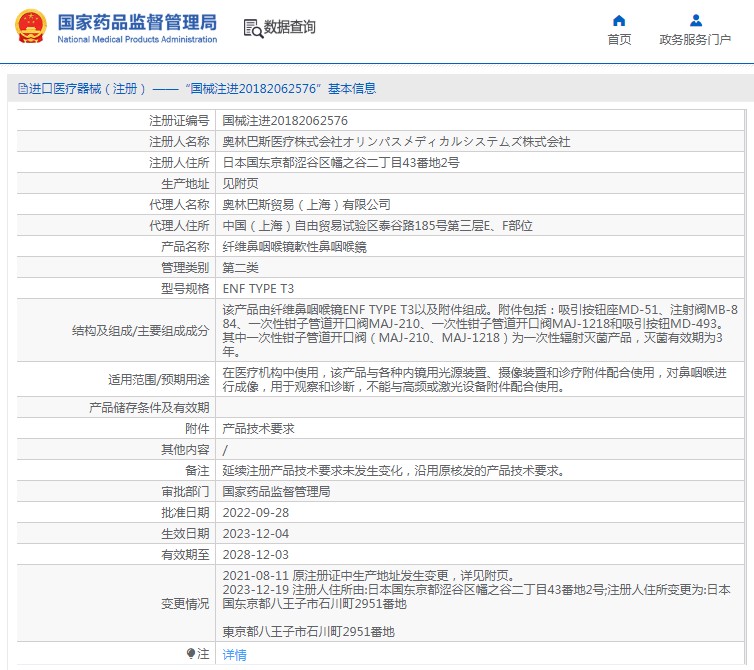Viewport: 754px width, 670px height.
Task: Click the 变更情况 row label
Action: click(x=185, y=604)
